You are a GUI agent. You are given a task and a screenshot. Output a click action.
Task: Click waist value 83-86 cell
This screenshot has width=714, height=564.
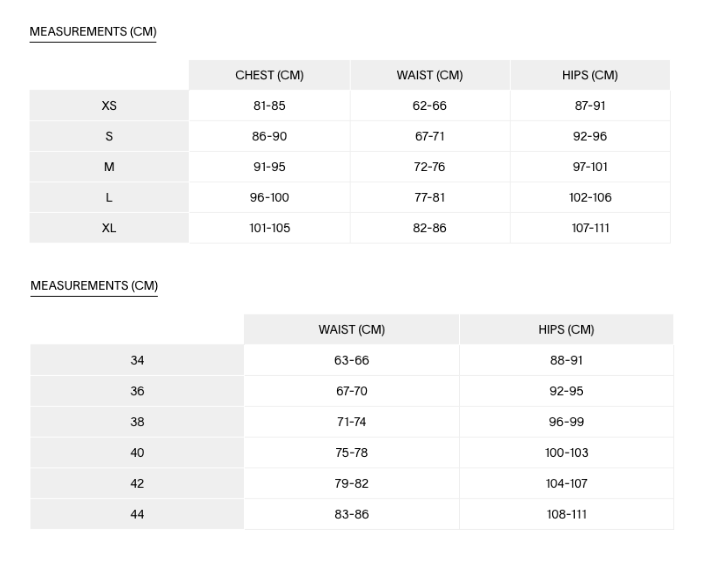[351, 514]
